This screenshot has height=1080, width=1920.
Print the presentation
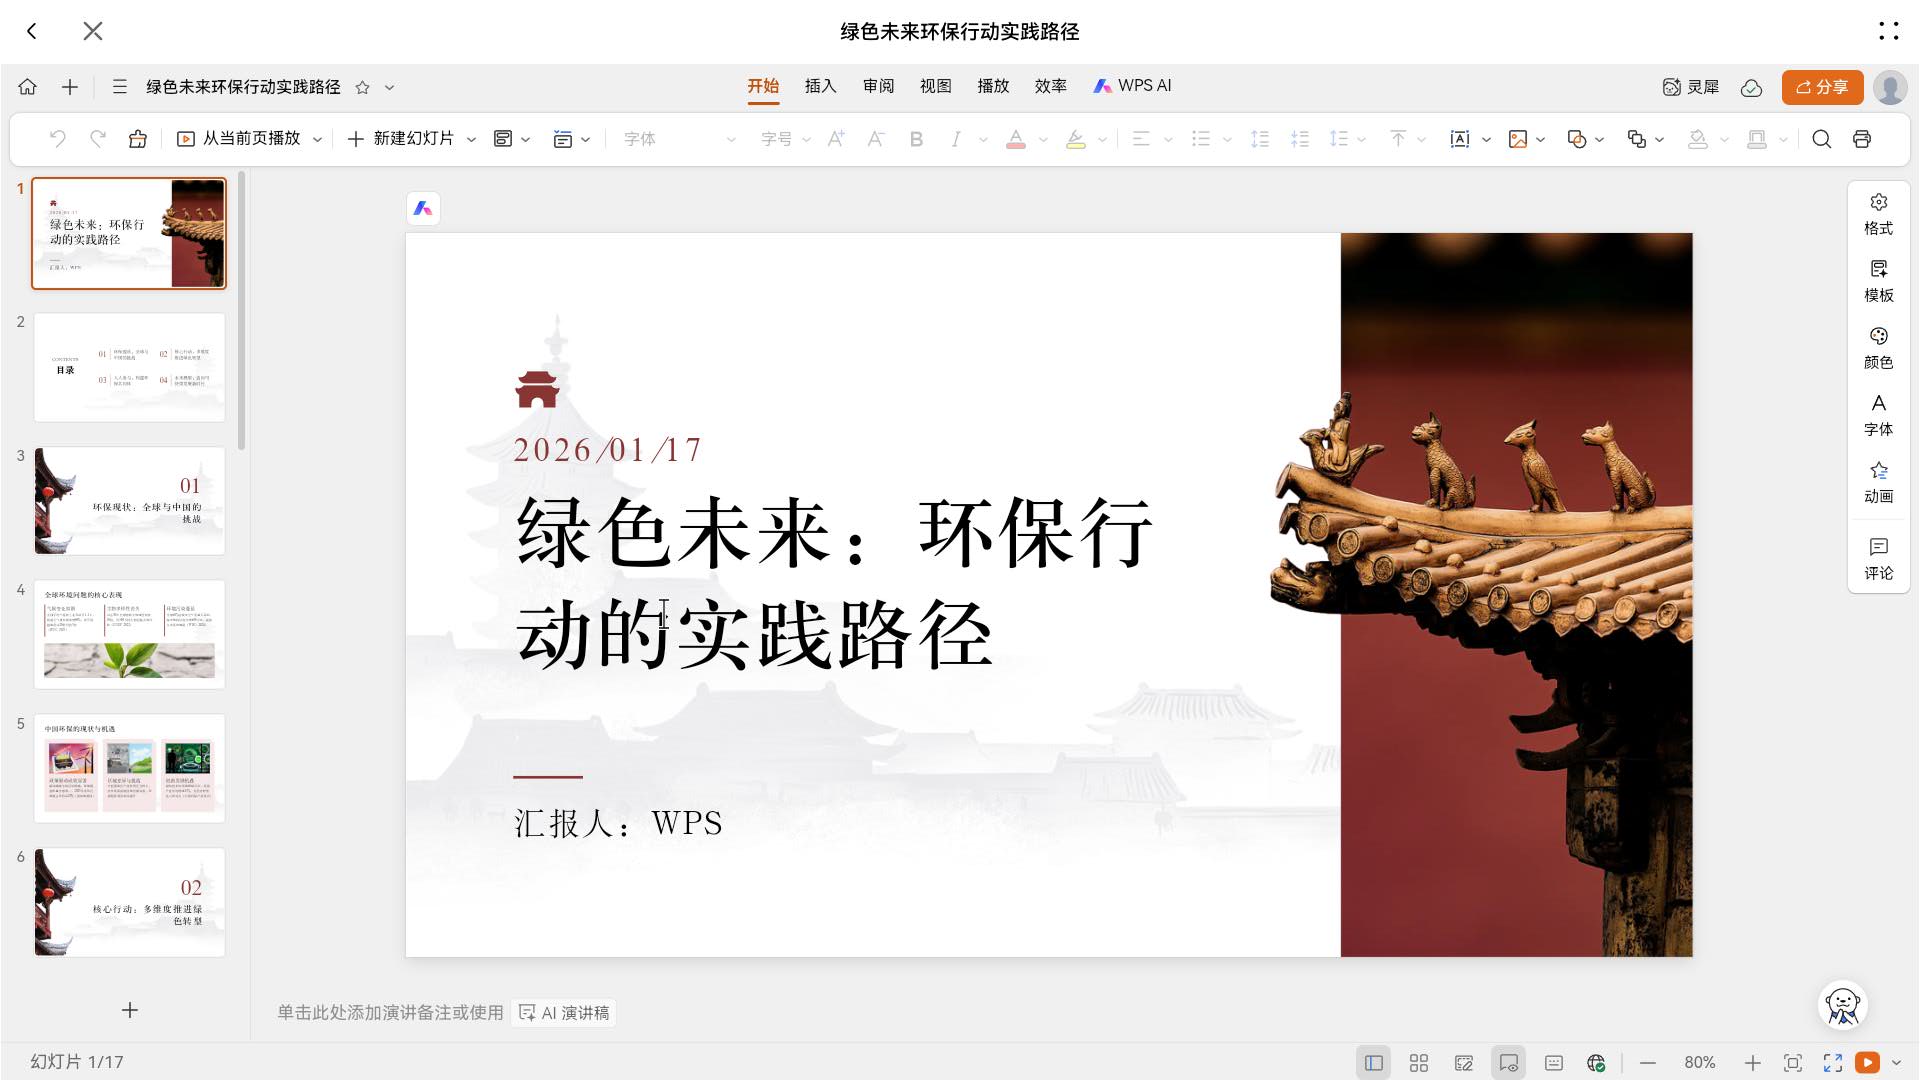[x=1862, y=139]
